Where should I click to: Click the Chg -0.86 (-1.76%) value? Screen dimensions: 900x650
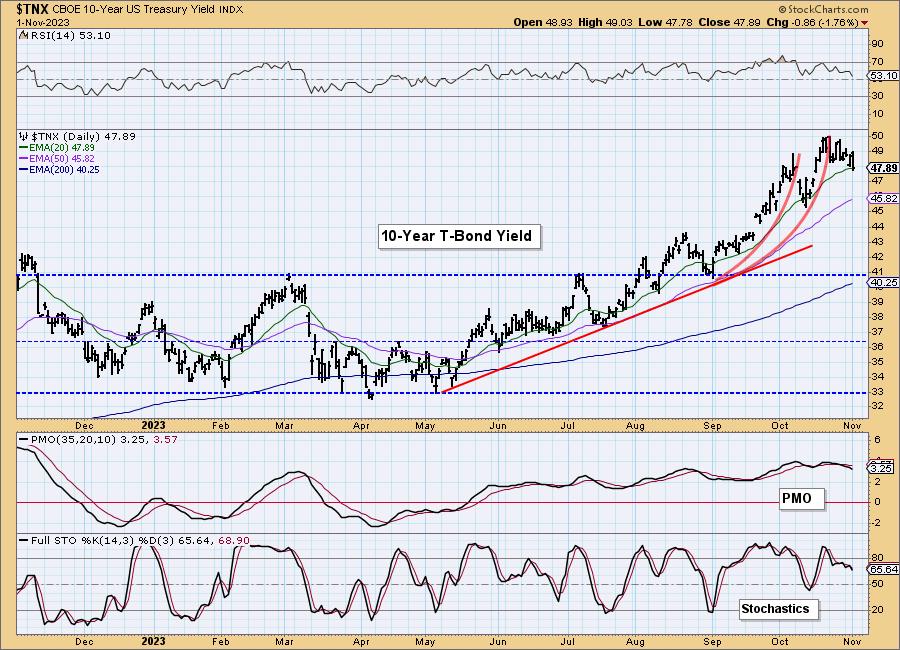pos(812,22)
